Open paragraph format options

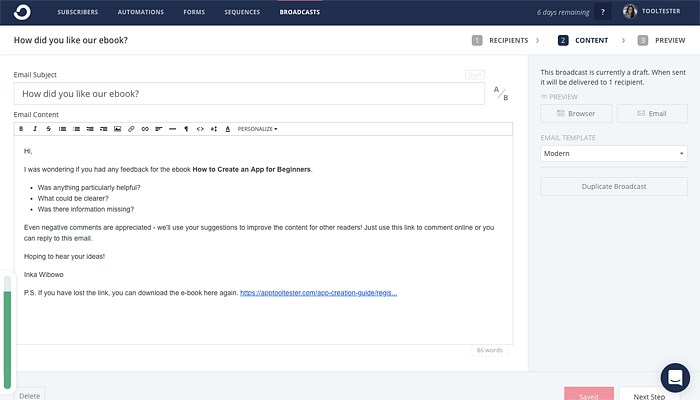(186, 129)
